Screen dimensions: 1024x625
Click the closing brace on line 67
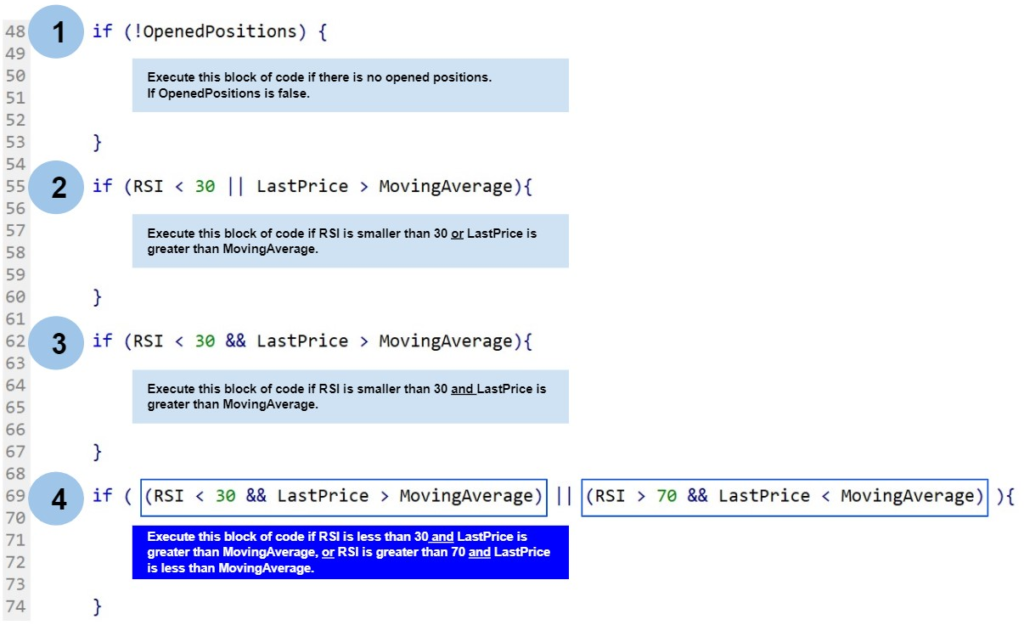point(98,452)
